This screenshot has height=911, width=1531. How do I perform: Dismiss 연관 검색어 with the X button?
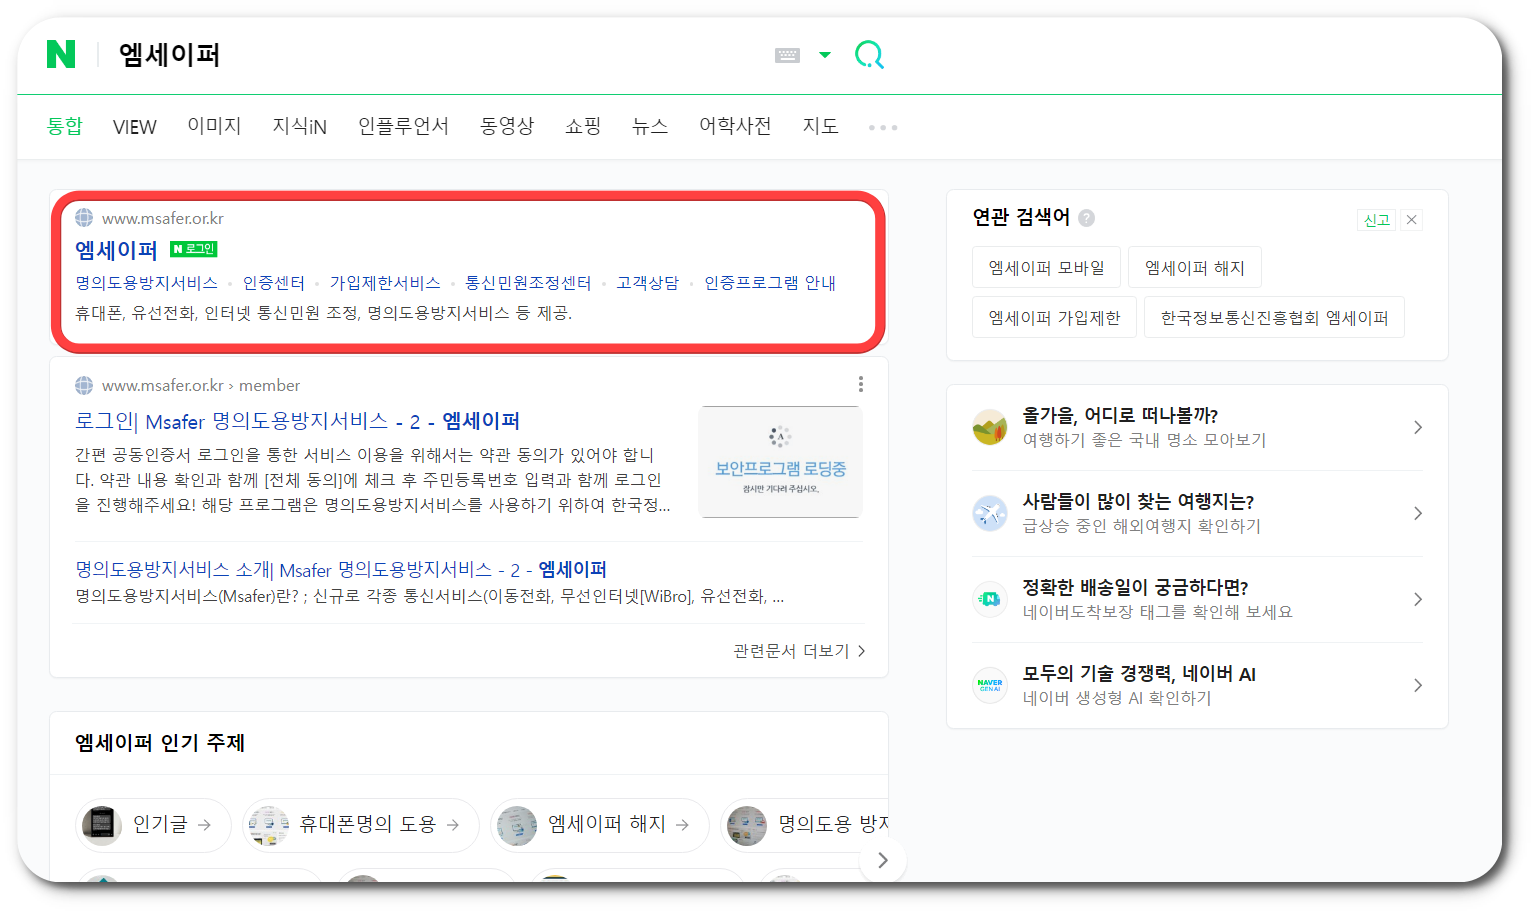pos(1411,219)
